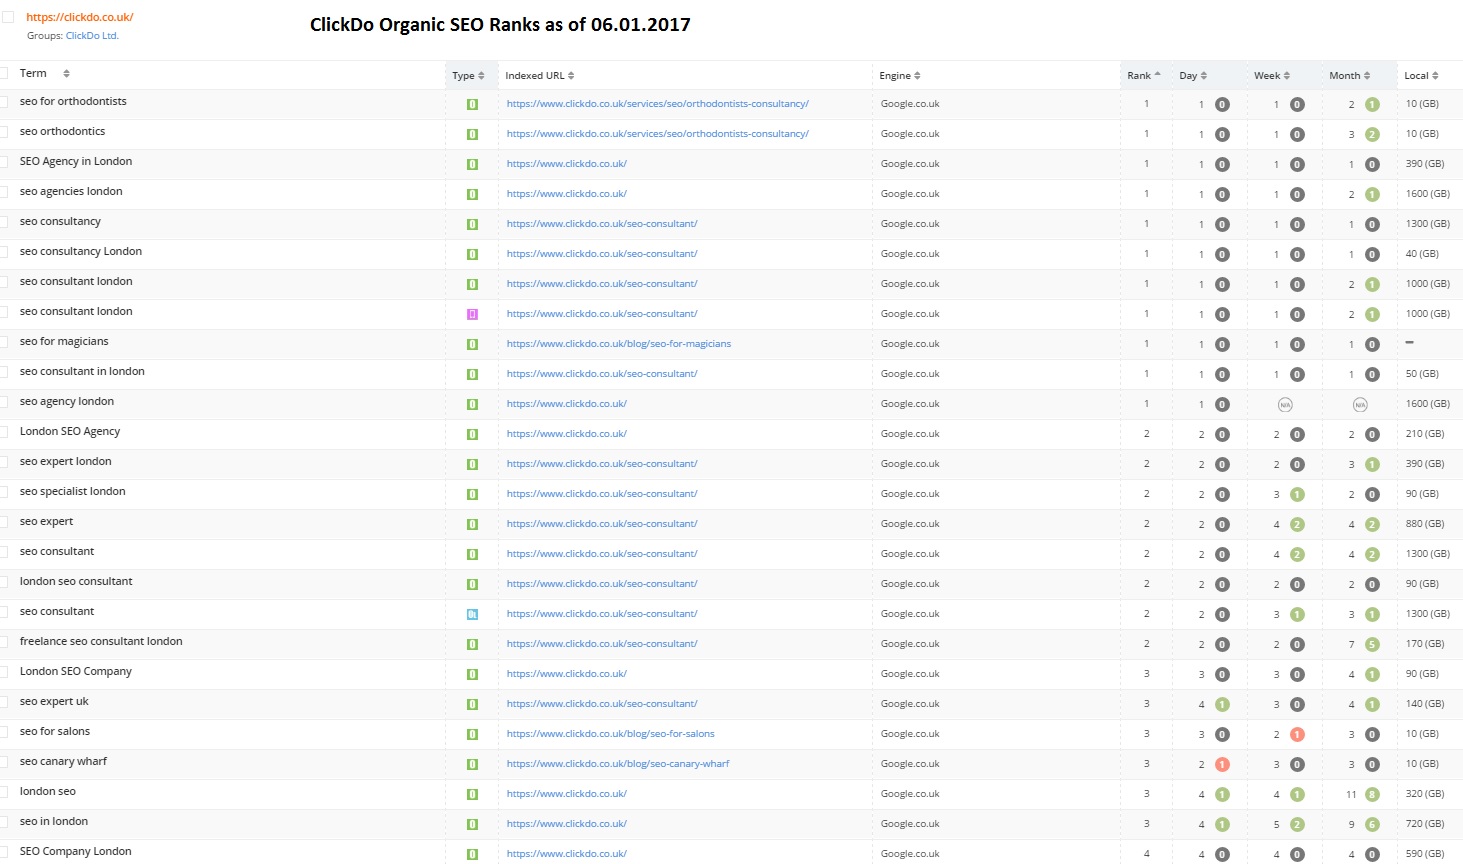The width and height of the screenshot is (1463, 864).
Task: Click the N/A month icon for seo agency london
Action: click(1360, 404)
